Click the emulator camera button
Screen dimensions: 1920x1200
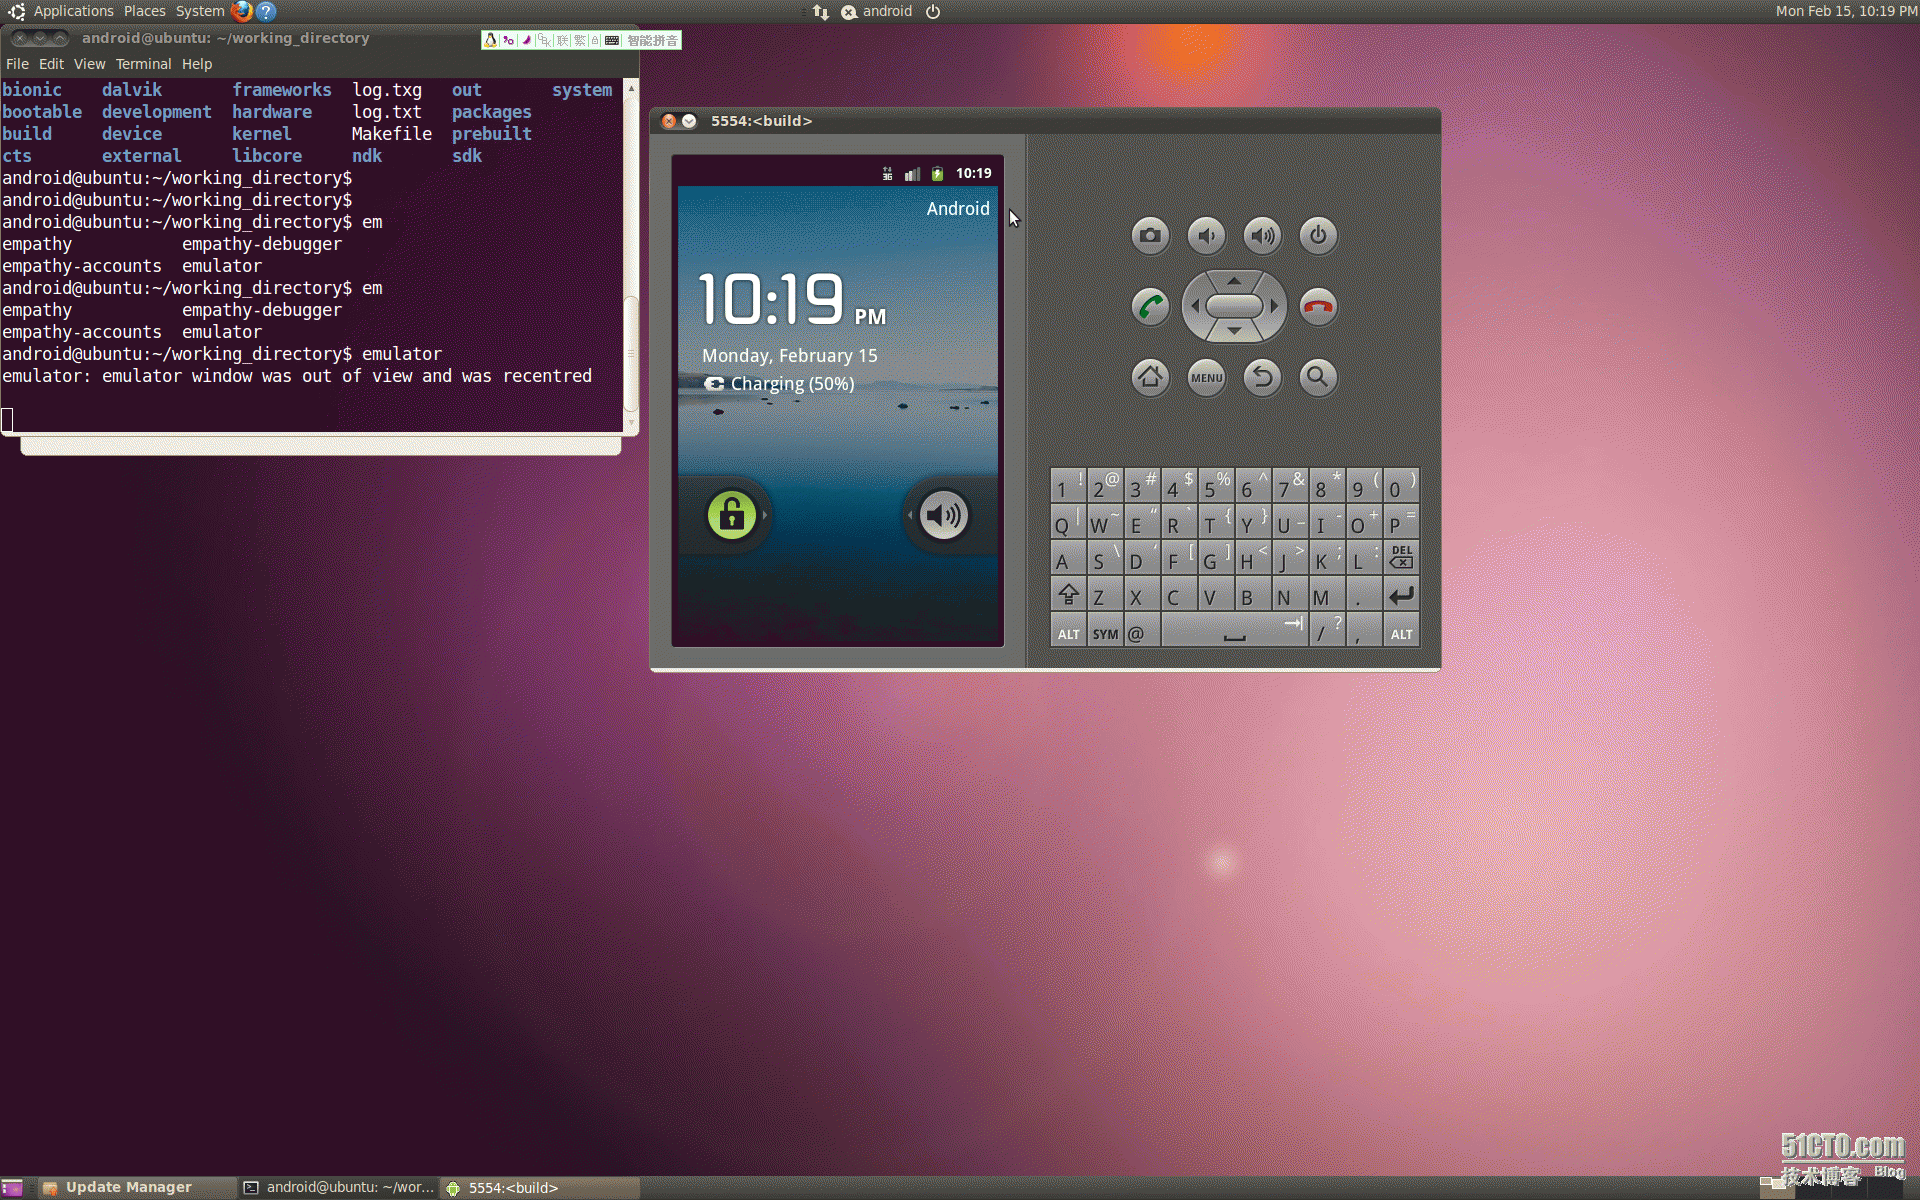[1150, 236]
